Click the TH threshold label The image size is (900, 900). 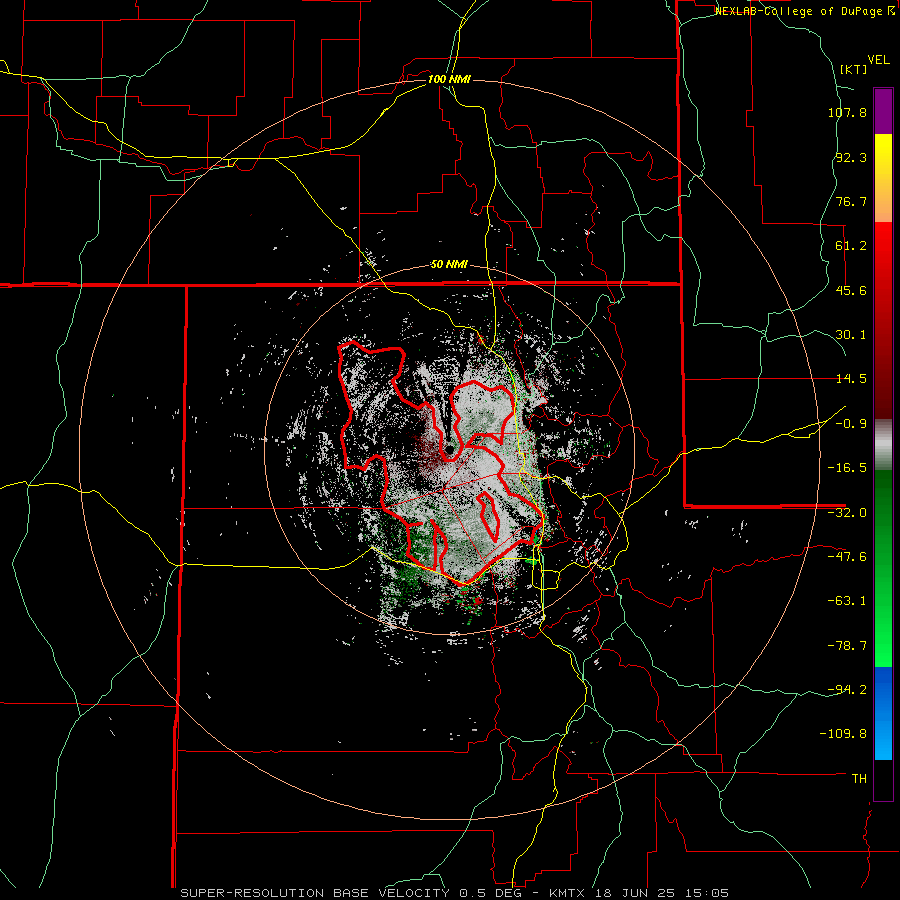tap(859, 778)
